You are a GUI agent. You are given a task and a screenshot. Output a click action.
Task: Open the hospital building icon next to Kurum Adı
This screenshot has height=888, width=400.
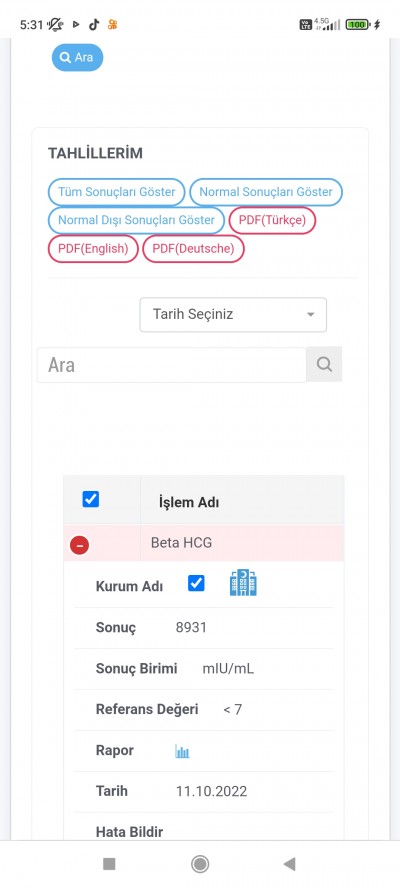point(243,583)
